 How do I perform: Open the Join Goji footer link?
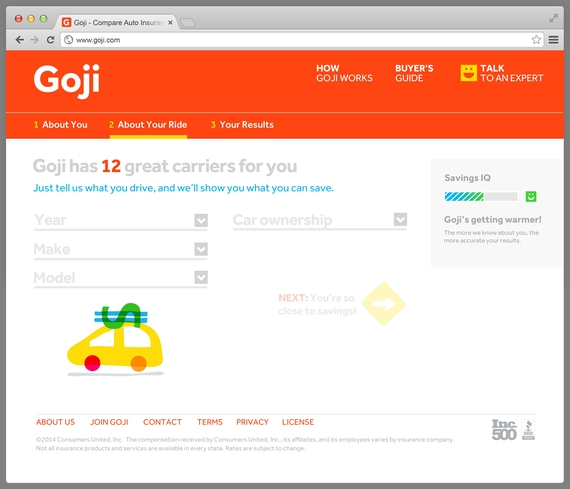(x=109, y=422)
